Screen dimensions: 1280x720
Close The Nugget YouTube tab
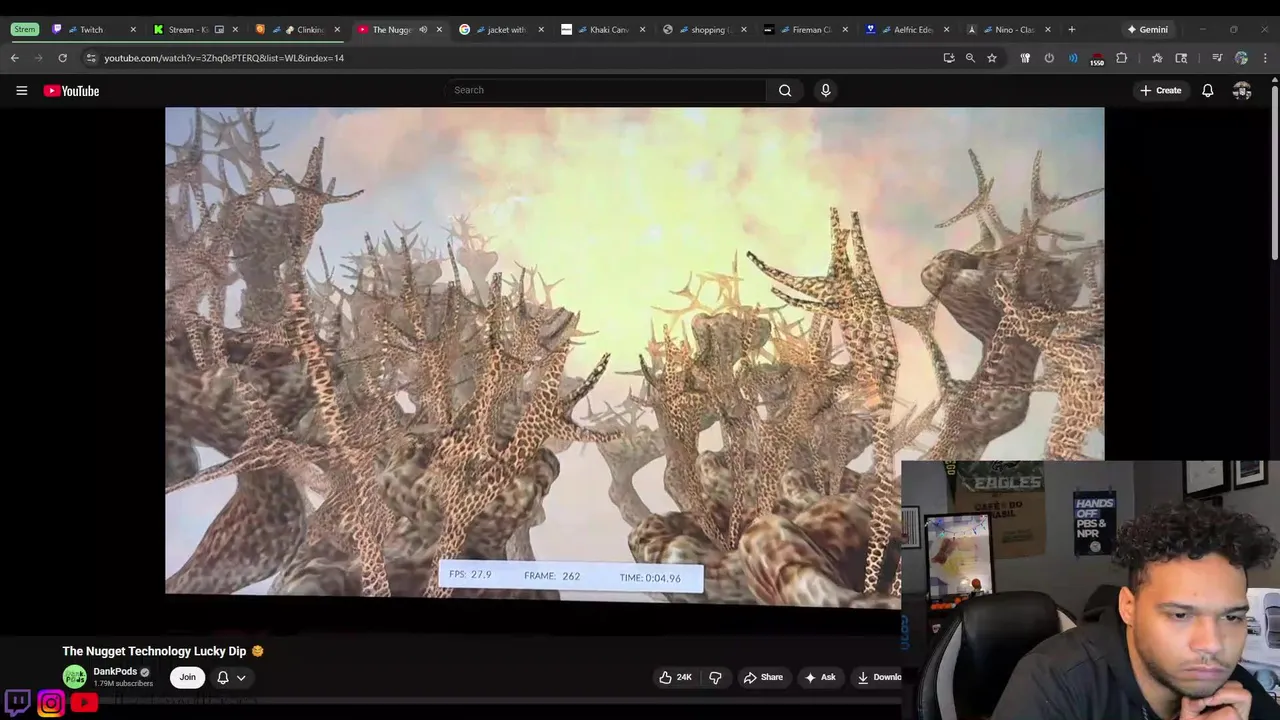click(439, 29)
